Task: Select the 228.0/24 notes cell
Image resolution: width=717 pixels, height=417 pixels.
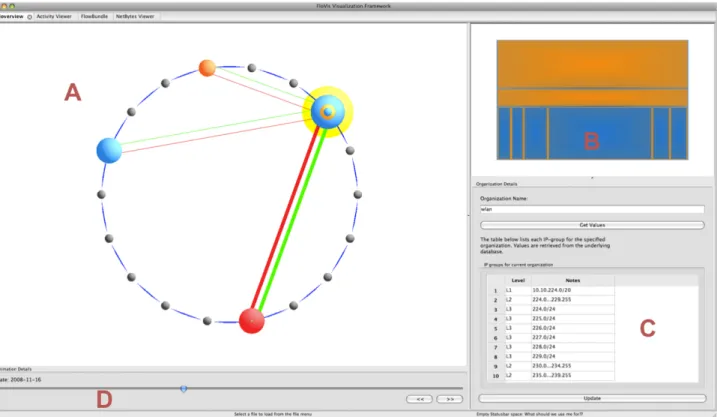Action: point(573,347)
